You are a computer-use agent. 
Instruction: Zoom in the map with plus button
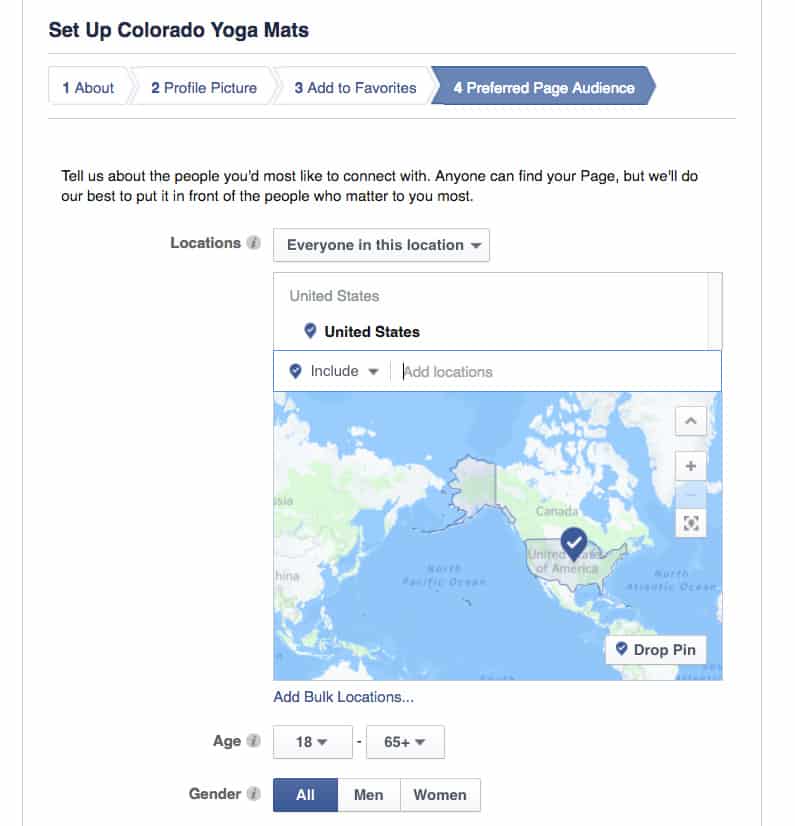[x=691, y=466]
